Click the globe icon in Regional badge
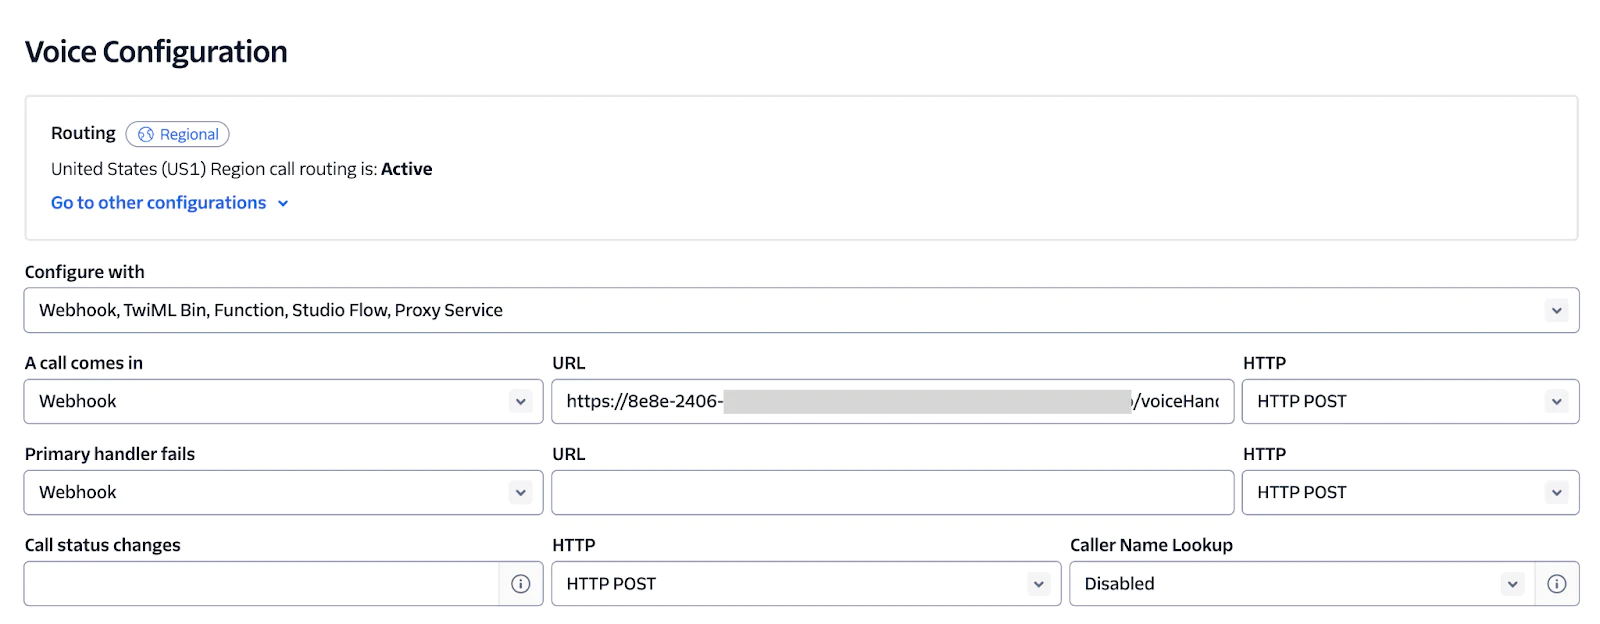Viewport: 1600px width, 624px height. (x=146, y=134)
